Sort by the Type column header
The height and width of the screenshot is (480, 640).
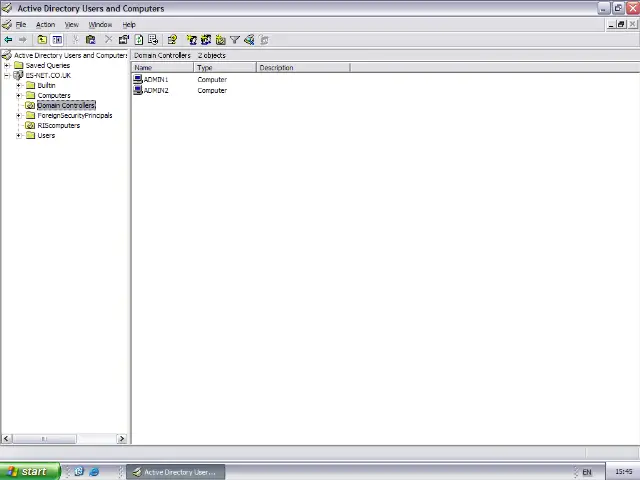pos(225,68)
